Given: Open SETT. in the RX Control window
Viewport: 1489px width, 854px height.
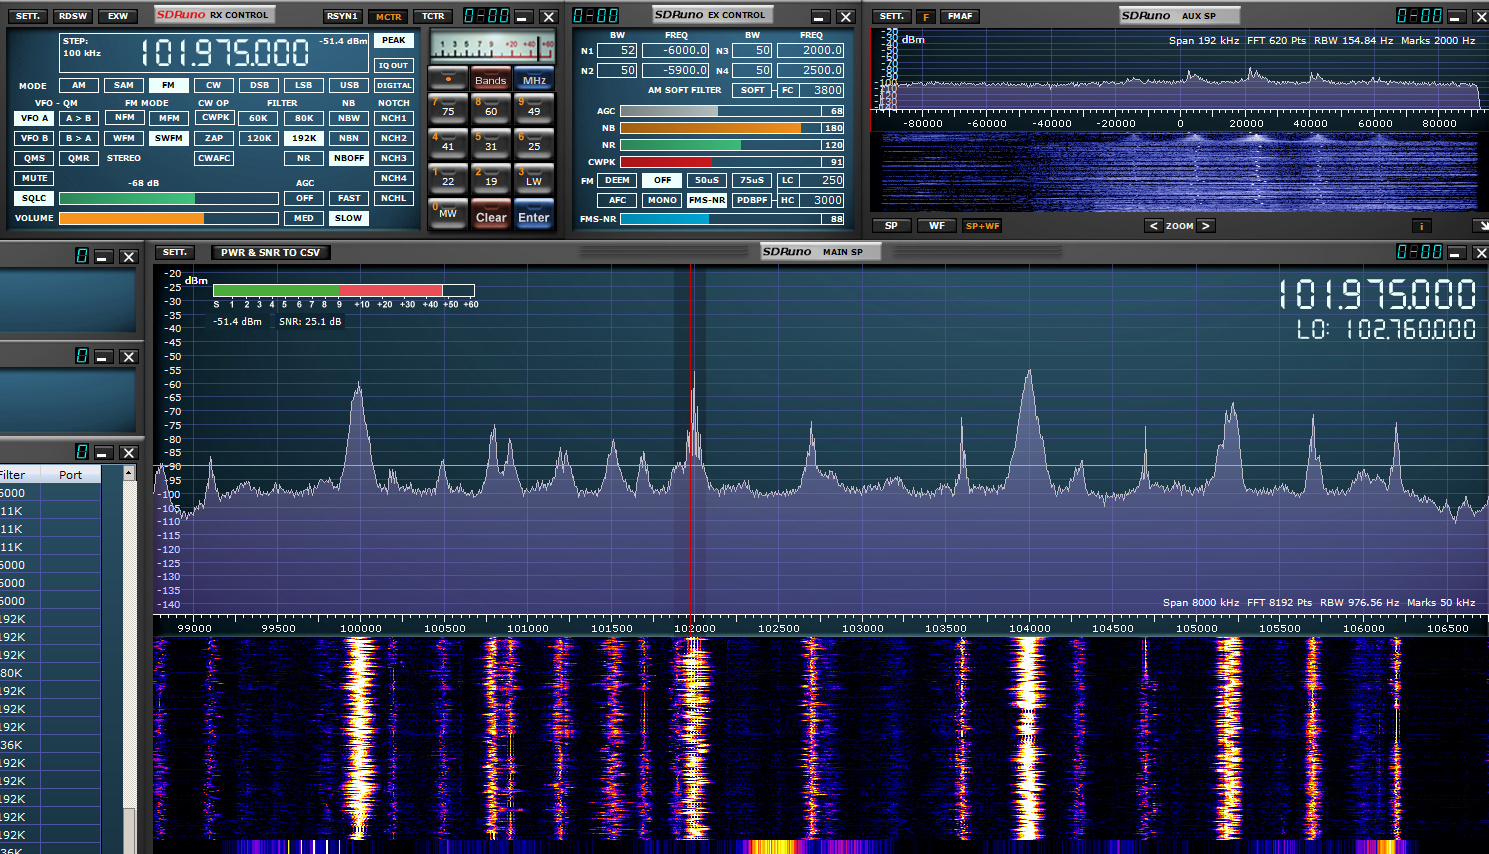Looking at the screenshot, I should point(28,16).
